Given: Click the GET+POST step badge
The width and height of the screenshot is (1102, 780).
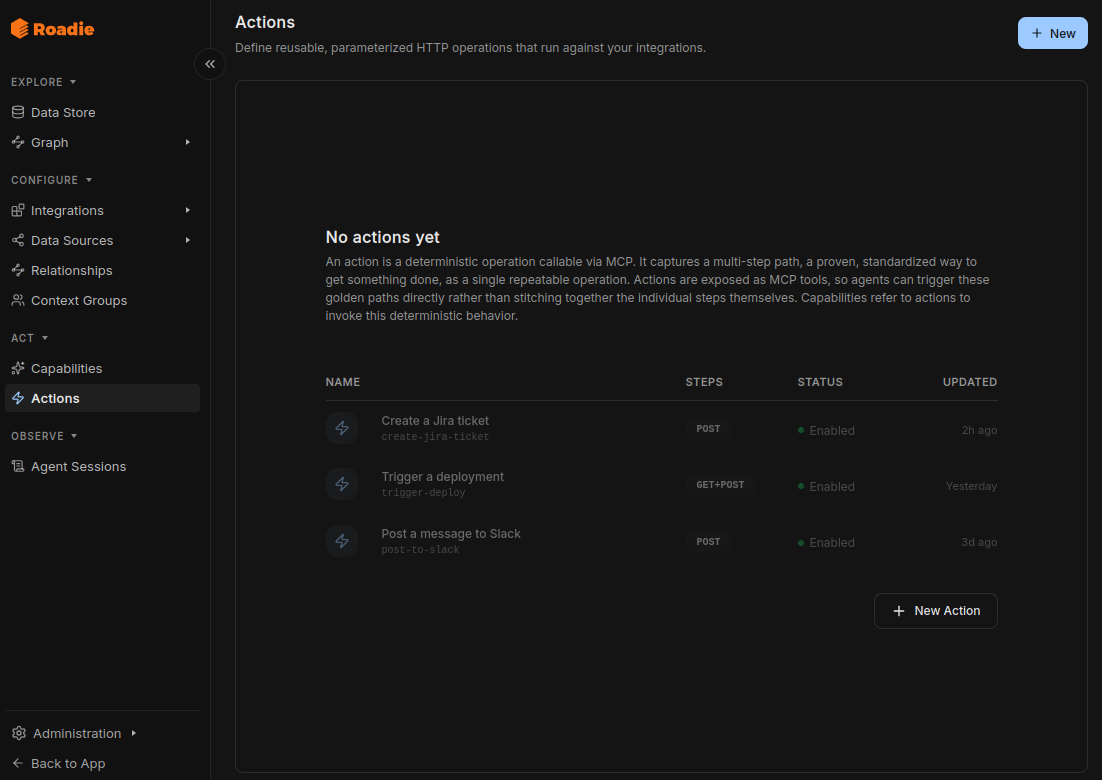Looking at the screenshot, I should [720, 485].
